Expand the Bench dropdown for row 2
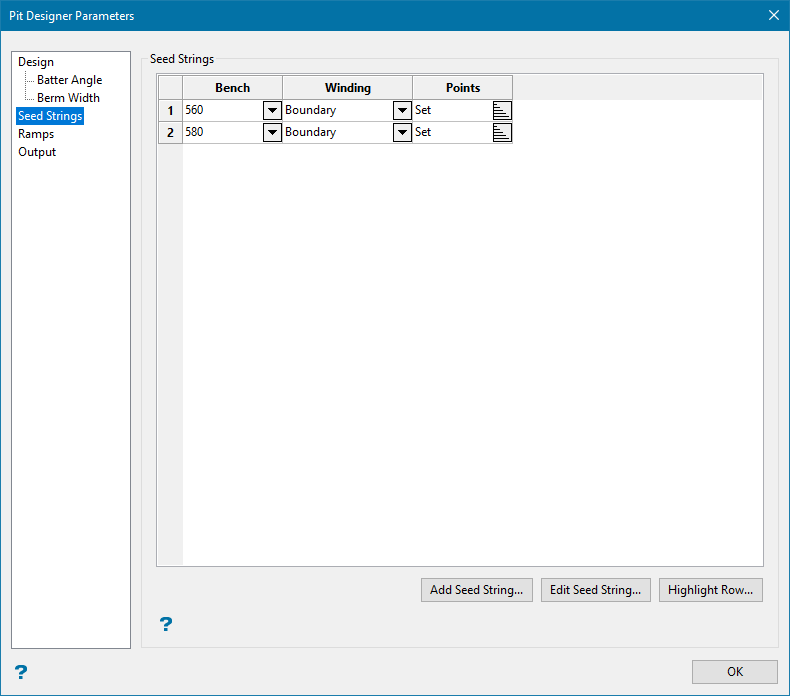The image size is (790, 696). 272,132
